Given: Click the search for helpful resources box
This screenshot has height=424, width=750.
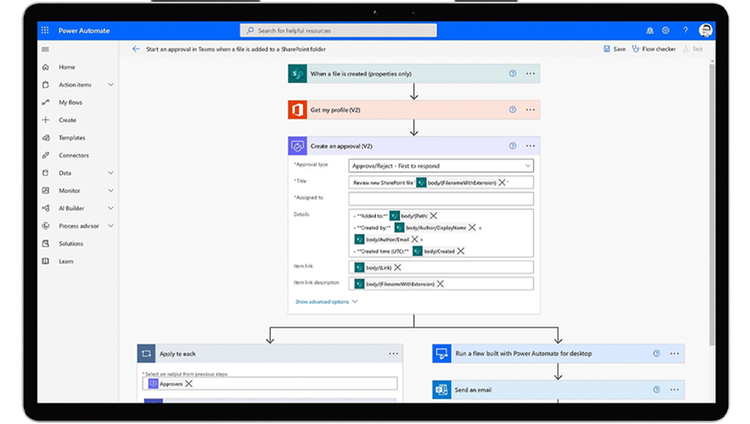Looking at the screenshot, I should (x=338, y=30).
